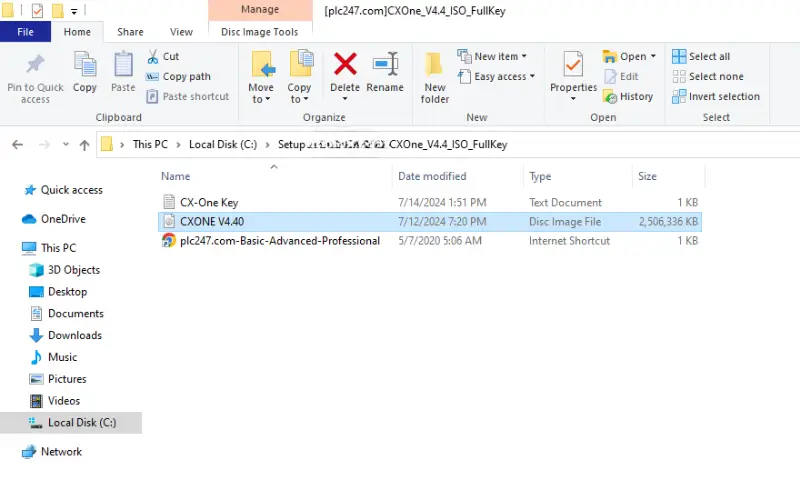Click Select all in ribbon
The height and width of the screenshot is (500, 800).
pos(701,57)
